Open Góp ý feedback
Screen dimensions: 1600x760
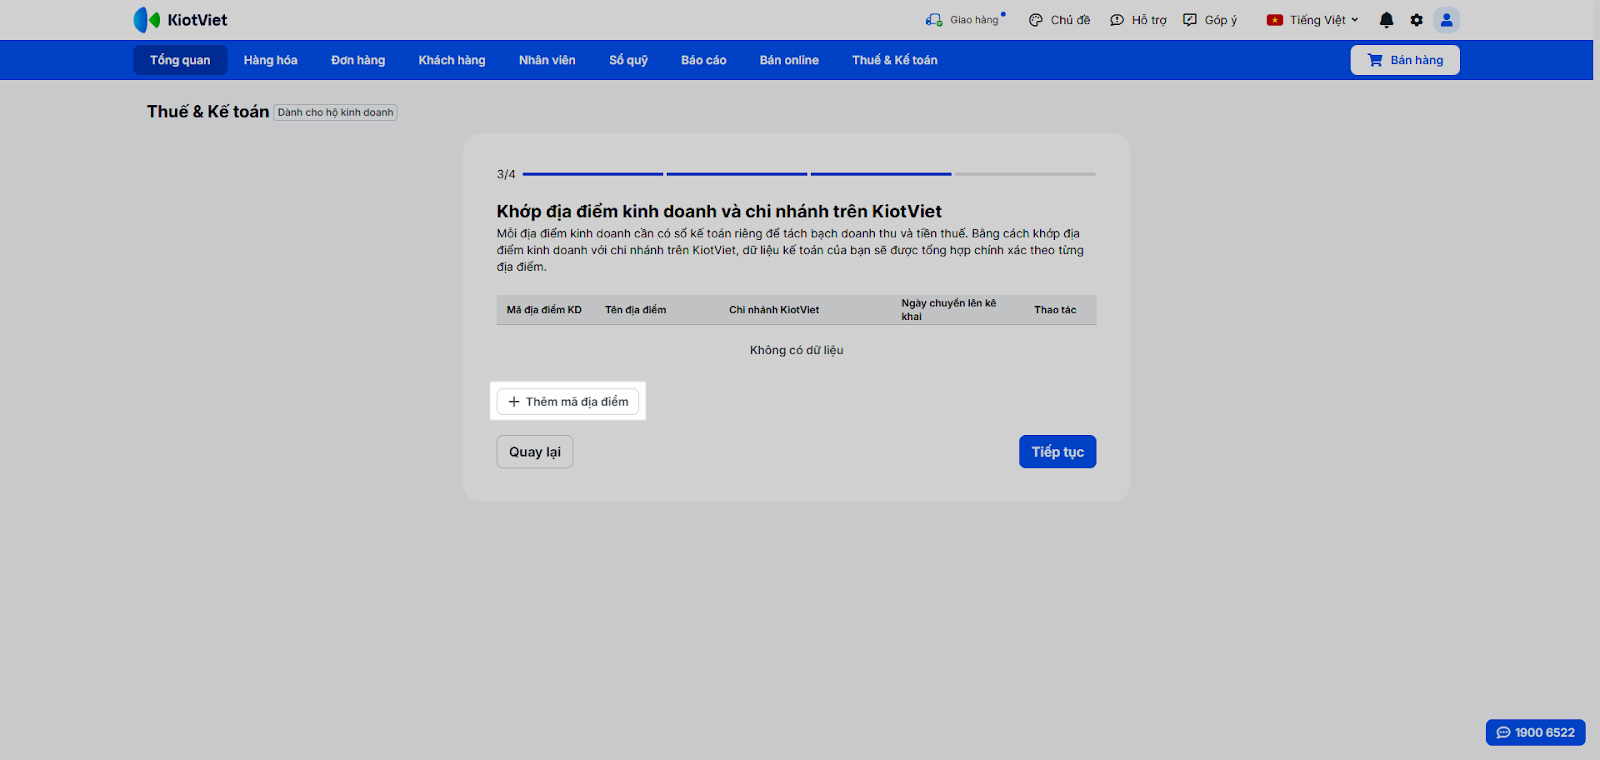point(1210,20)
